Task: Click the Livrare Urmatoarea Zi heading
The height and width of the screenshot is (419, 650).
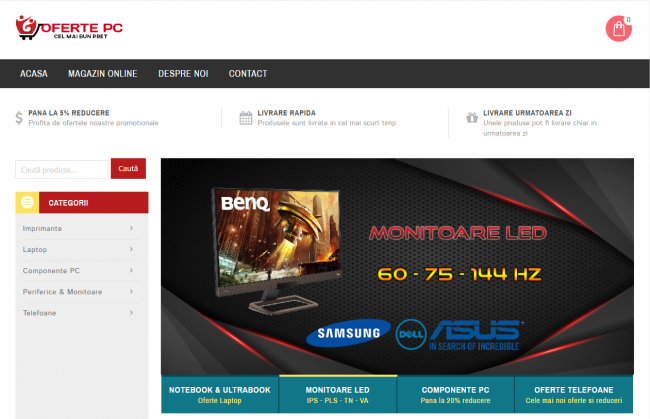Action: pos(527,113)
